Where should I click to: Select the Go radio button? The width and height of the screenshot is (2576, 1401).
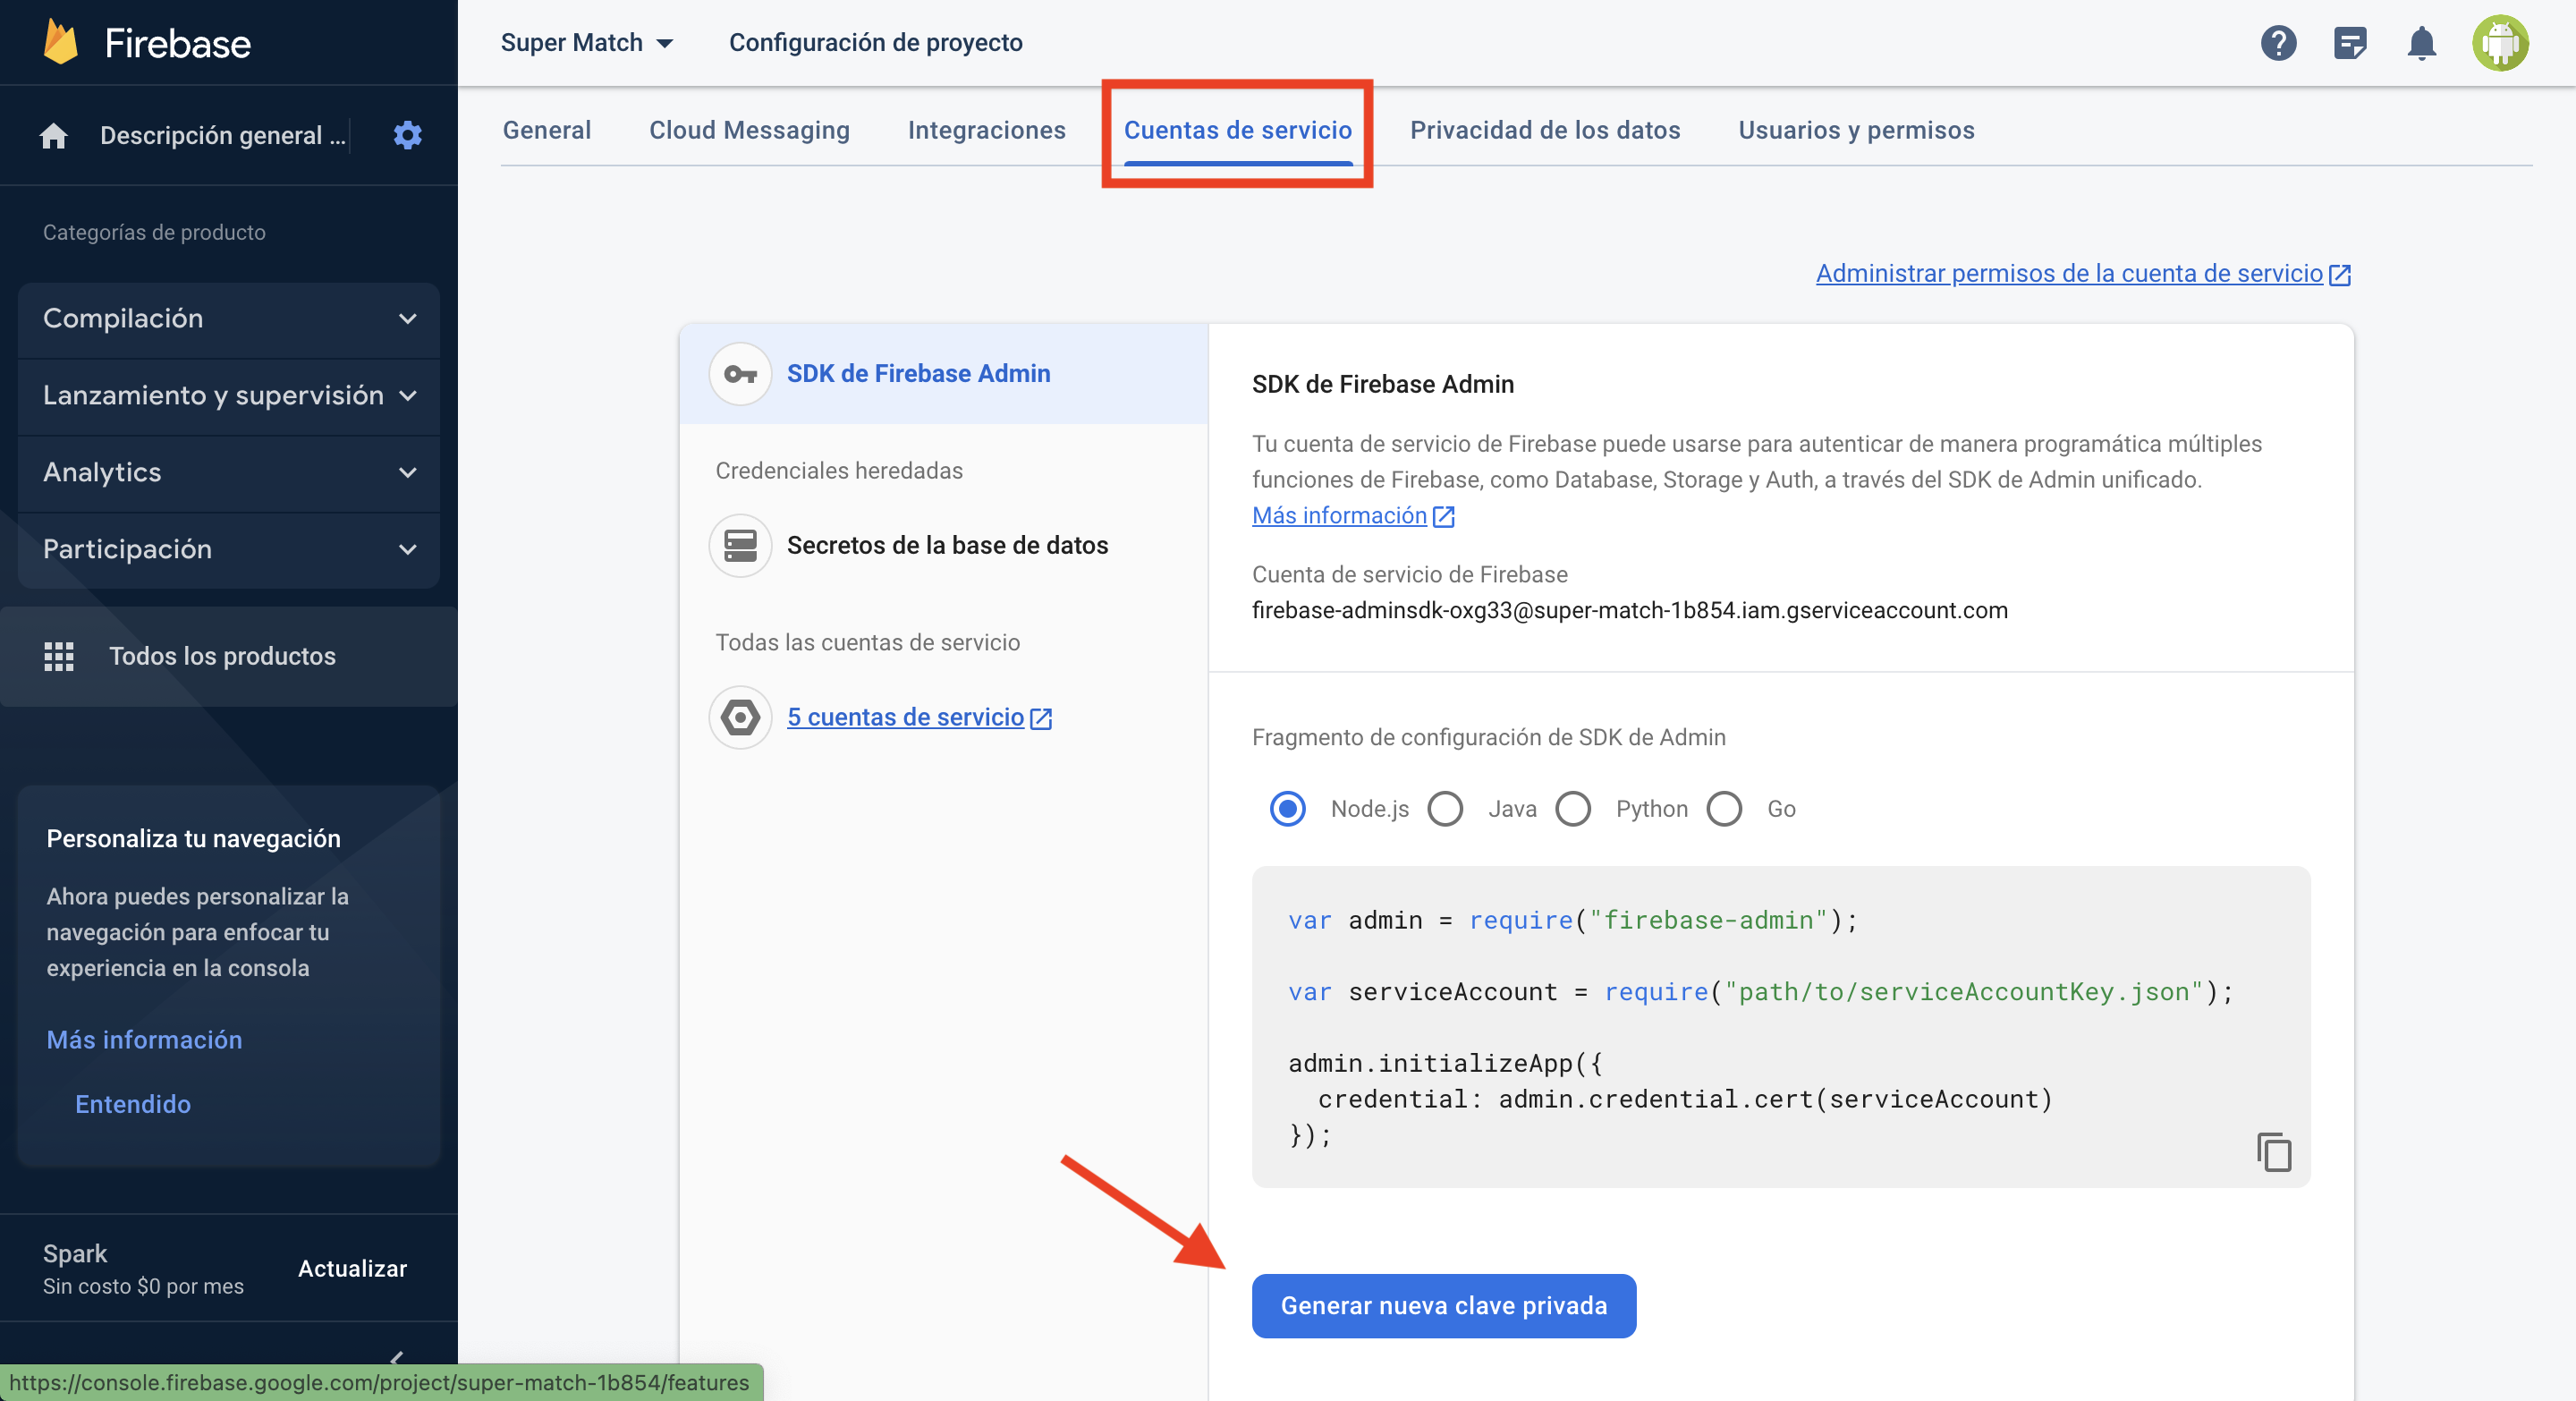click(x=1724, y=808)
